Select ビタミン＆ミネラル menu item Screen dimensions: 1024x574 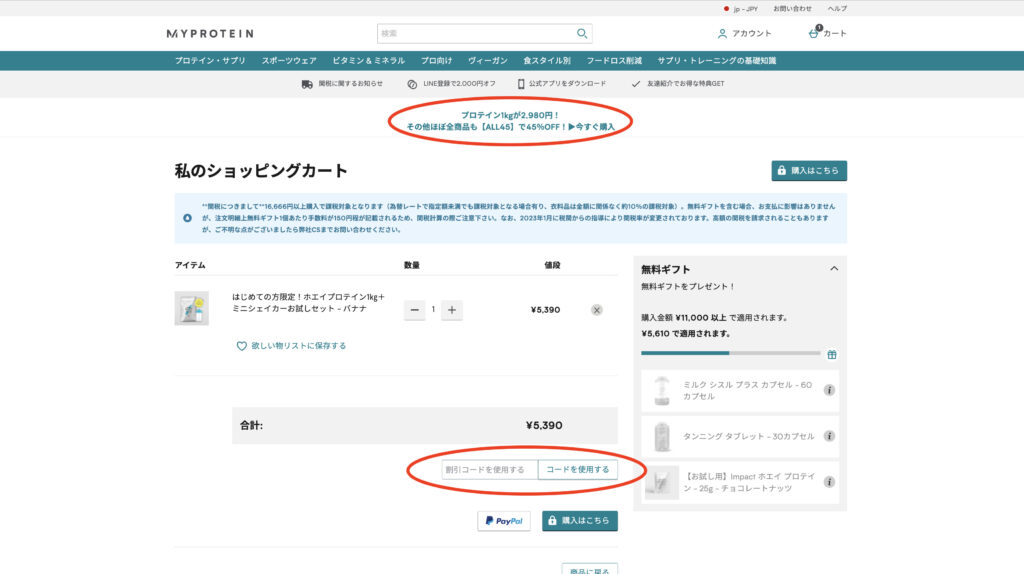point(368,61)
